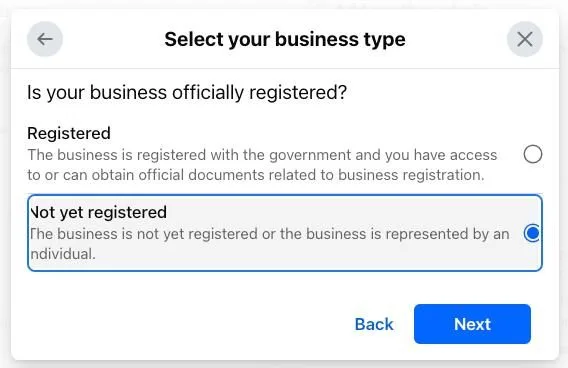The image size is (568, 368).
Task: Click empty space inside the highlighted option card
Action: pyautogui.click(x=308, y=255)
